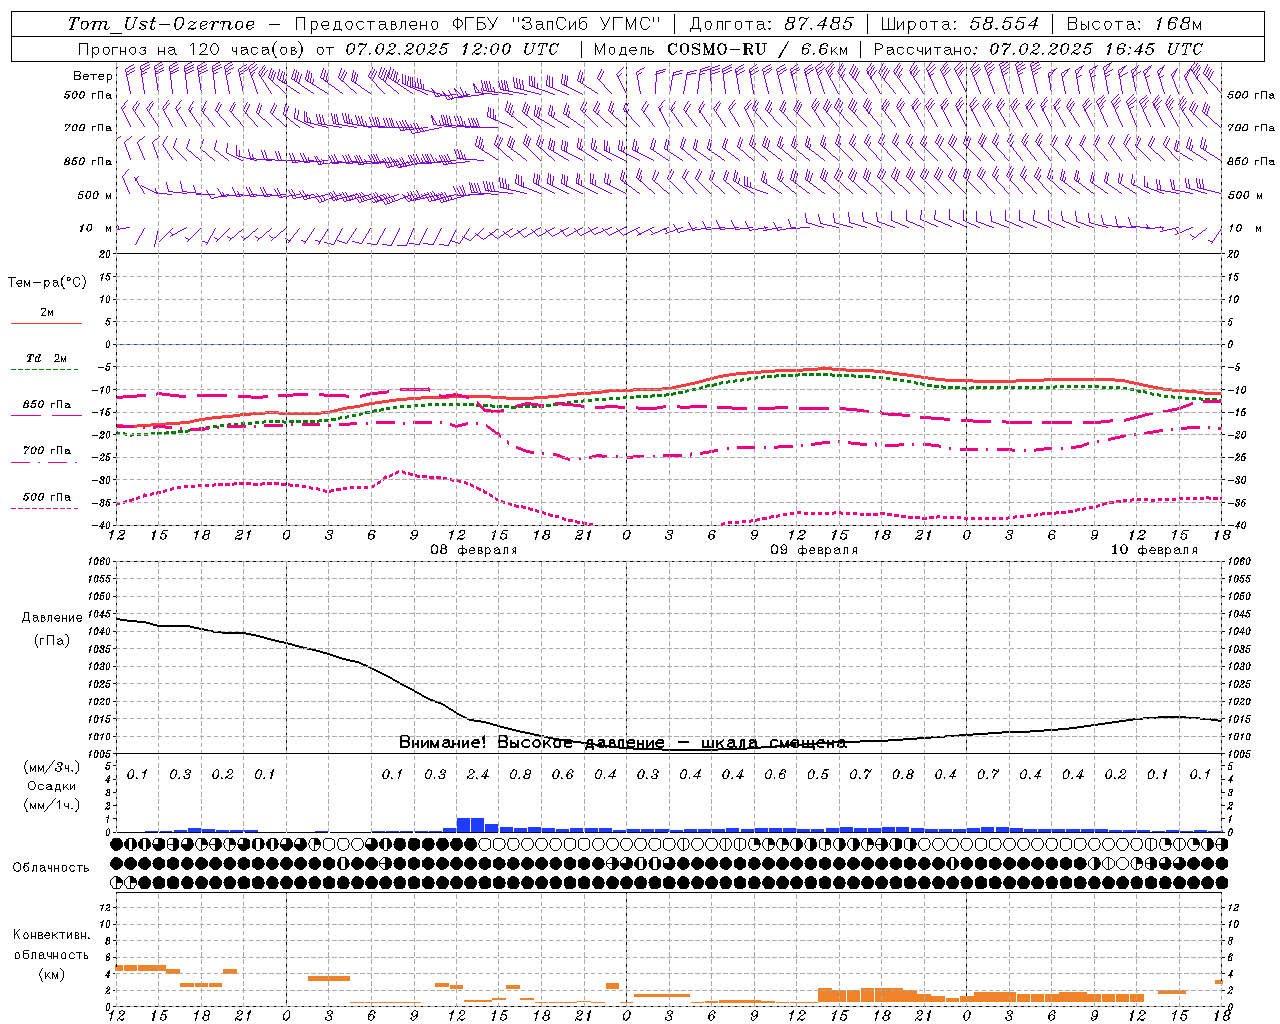1280x1024 pixels.
Task: Click the elevation text Высота: 168м
Action: pyautogui.click(x=1134, y=24)
